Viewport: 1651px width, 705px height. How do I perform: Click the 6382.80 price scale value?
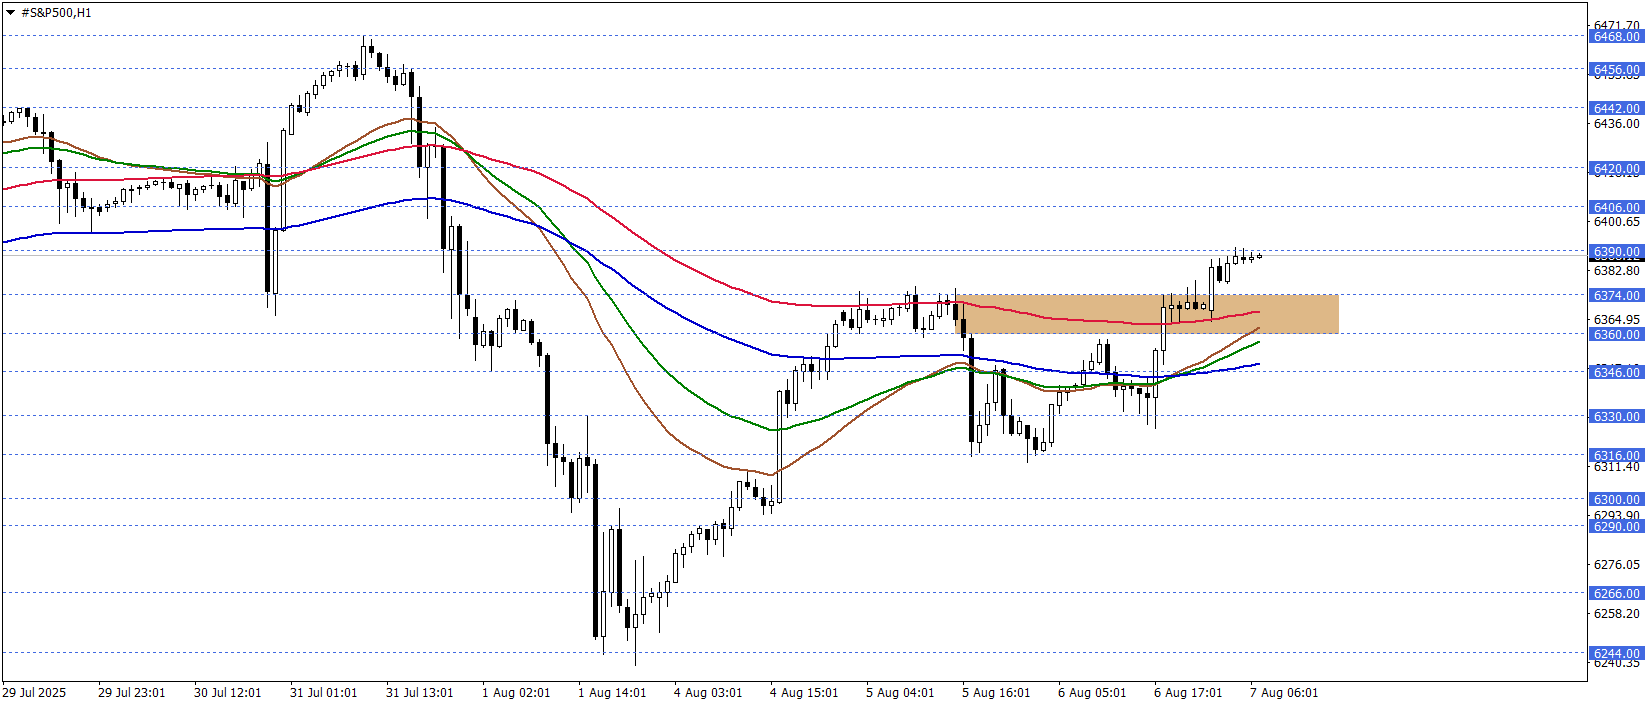pyautogui.click(x=1616, y=271)
